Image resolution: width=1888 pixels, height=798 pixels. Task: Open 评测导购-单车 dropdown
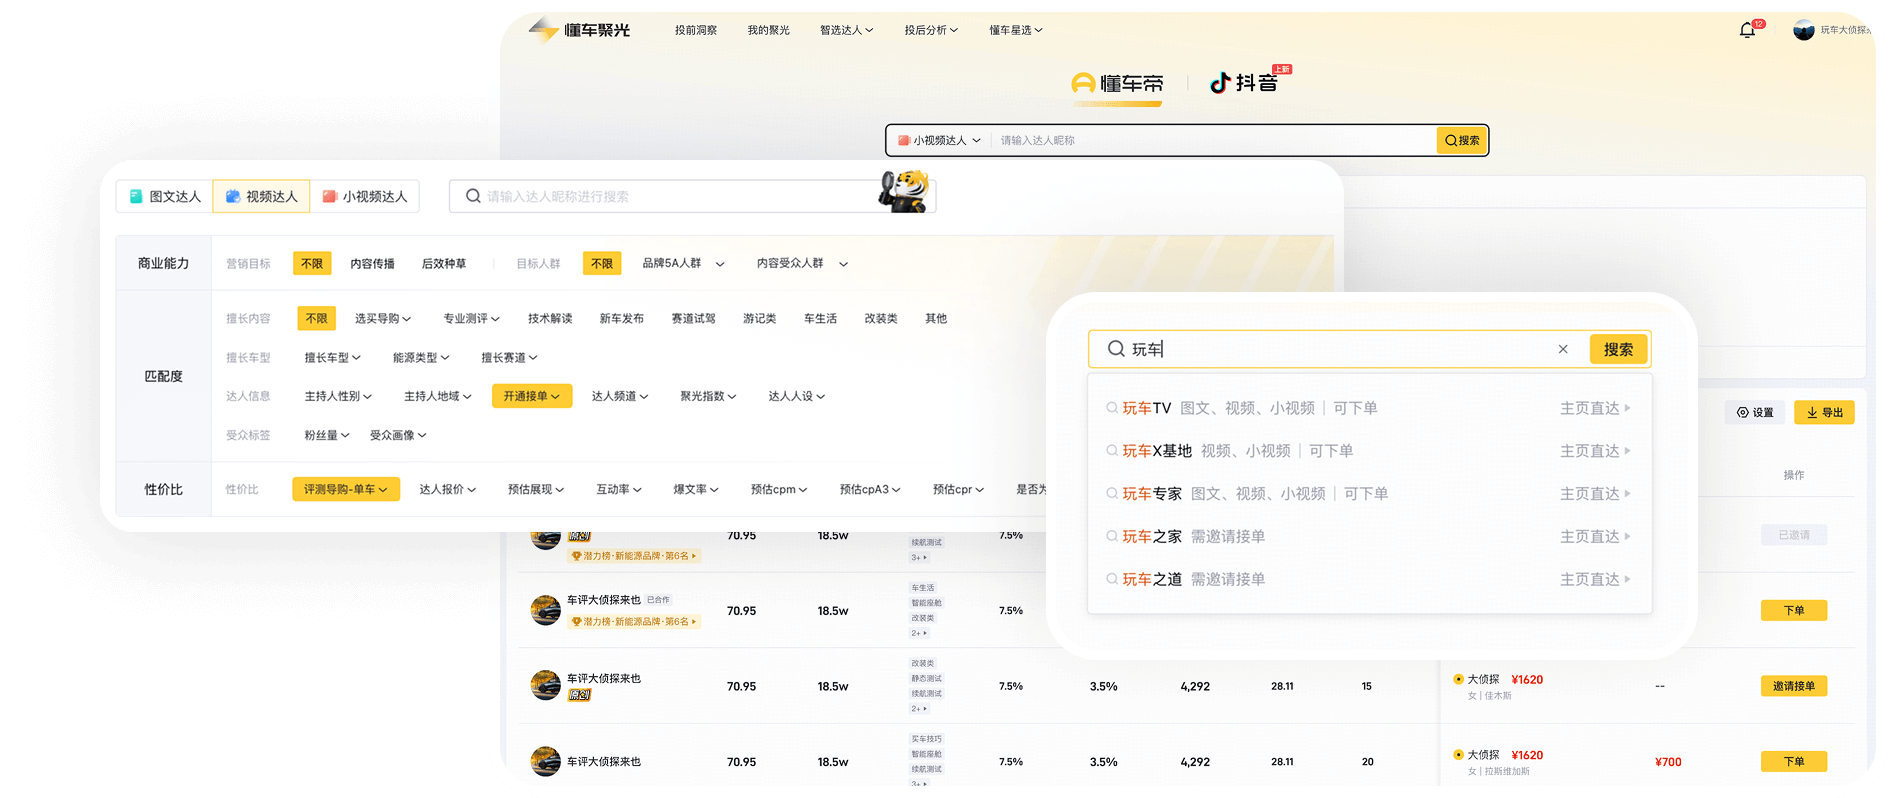(x=346, y=490)
